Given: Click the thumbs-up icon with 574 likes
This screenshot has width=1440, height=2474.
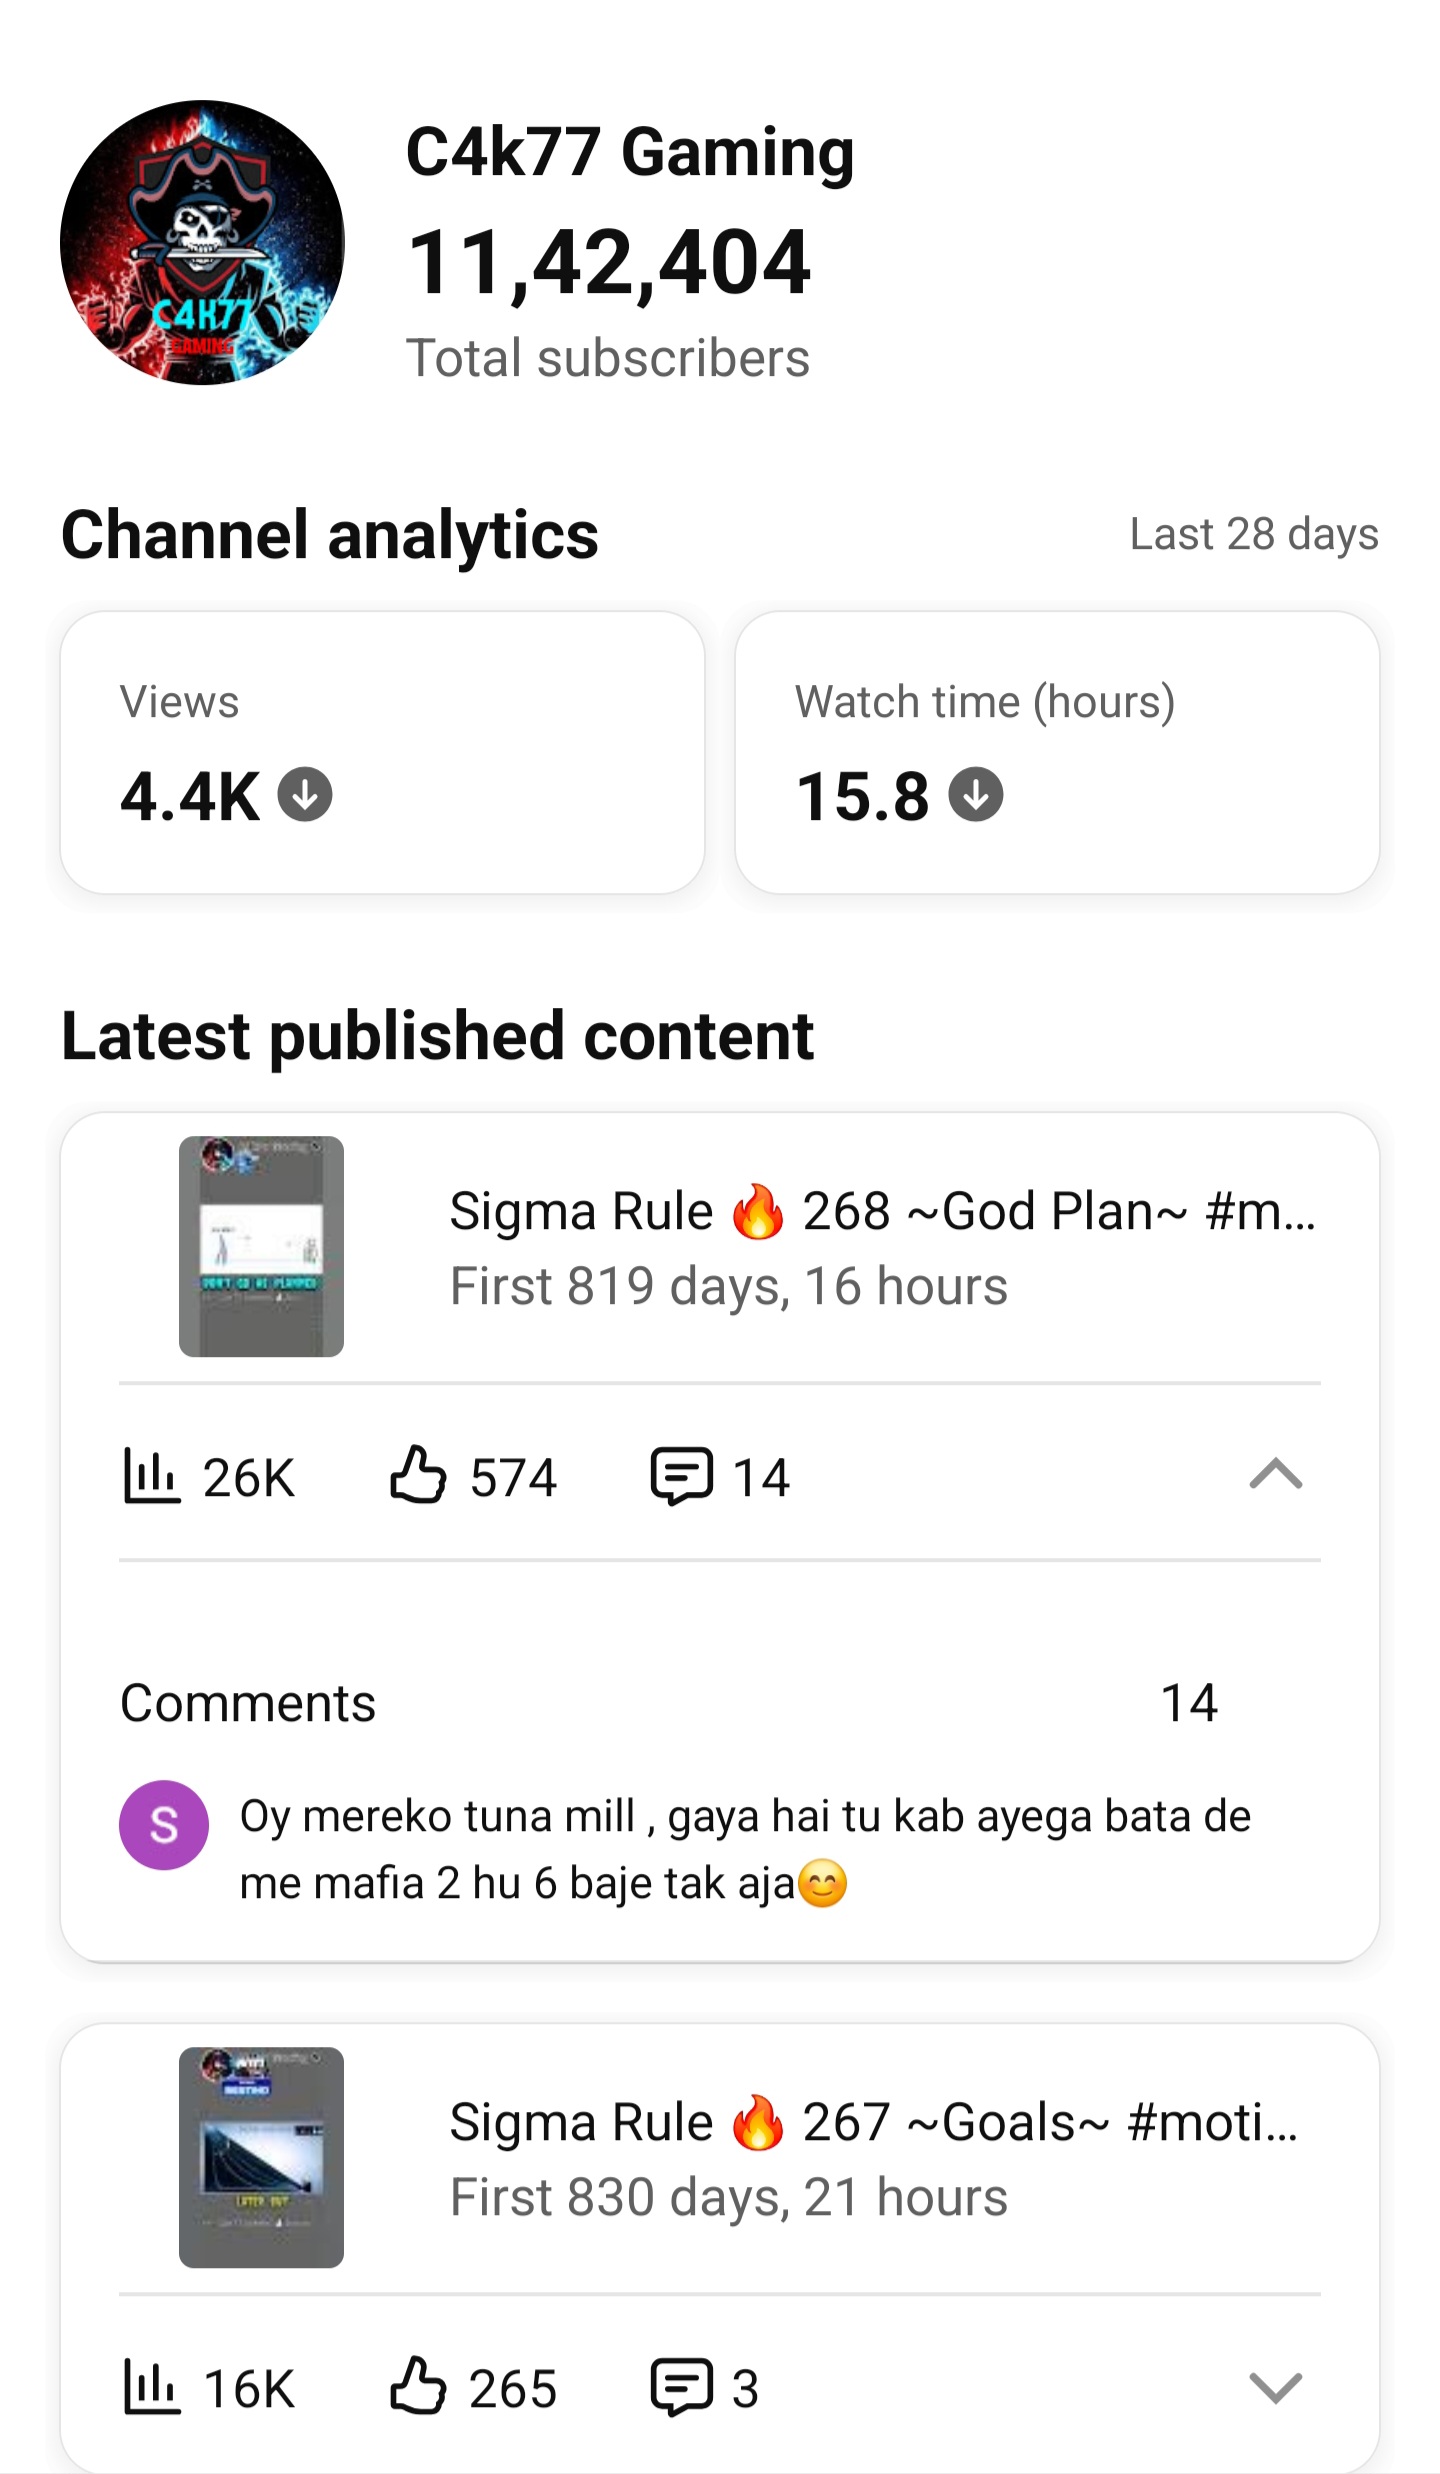Looking at the screenshot, I should [417, 1475].
